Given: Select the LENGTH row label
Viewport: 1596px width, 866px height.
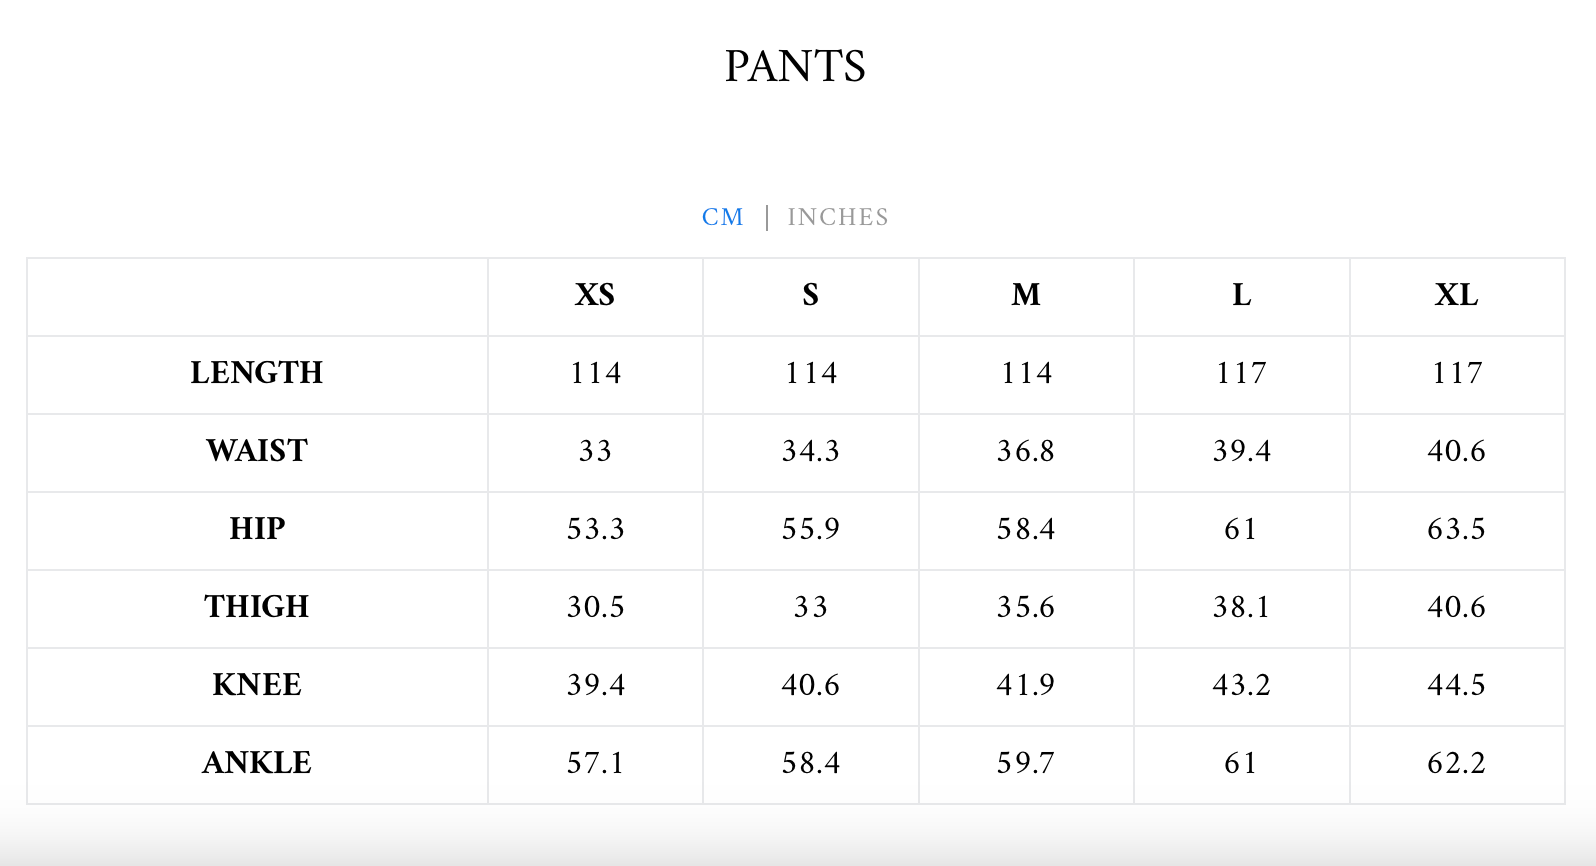Looking at the screenshot, I should pyautogui.click(x=257, y=373).
